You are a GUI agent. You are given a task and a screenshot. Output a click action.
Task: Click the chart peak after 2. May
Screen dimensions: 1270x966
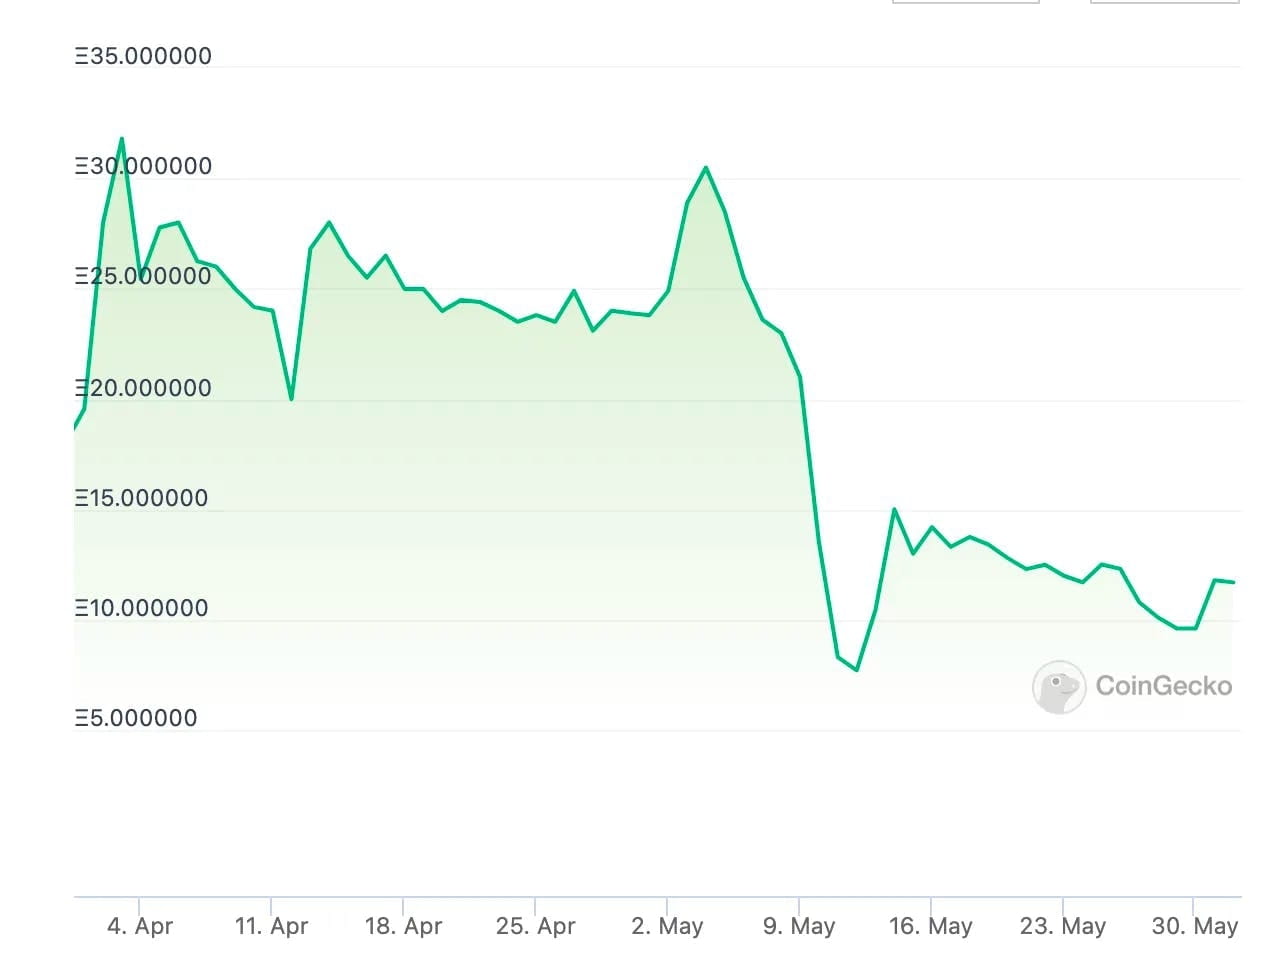tap(706, 168)
